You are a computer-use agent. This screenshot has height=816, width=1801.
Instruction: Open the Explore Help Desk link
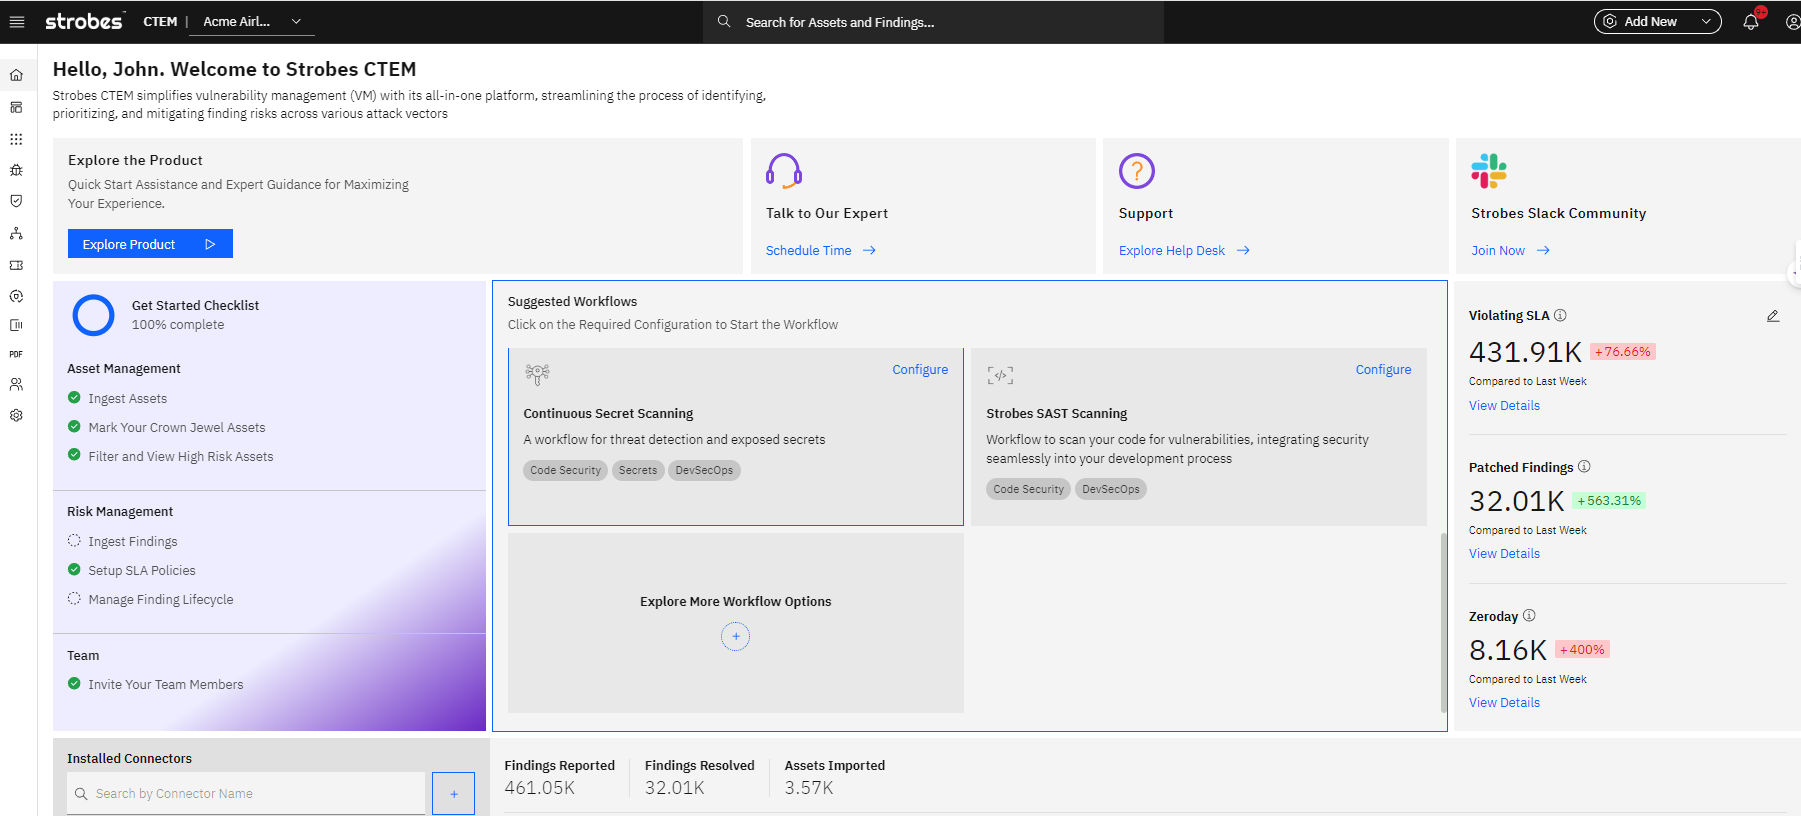pos(1184,250)
